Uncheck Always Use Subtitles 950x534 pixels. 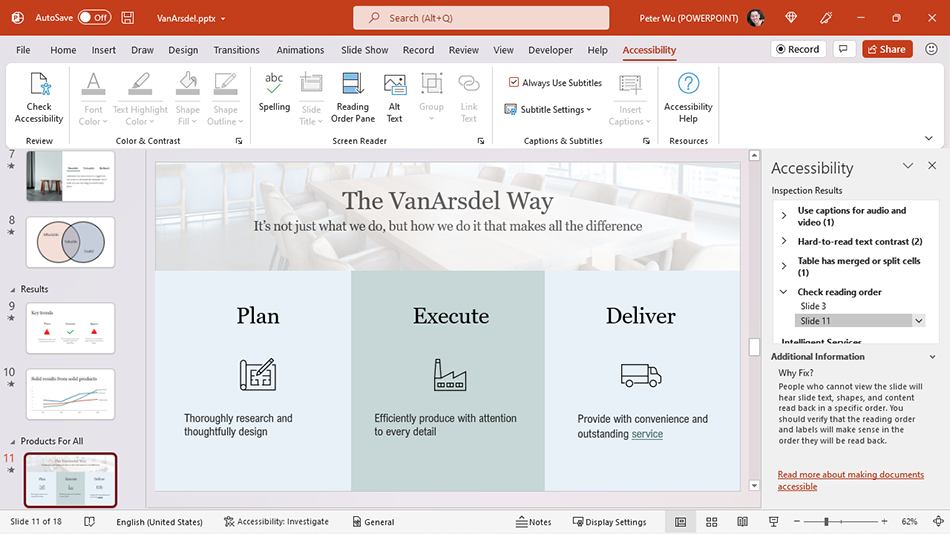click(514, 82)
